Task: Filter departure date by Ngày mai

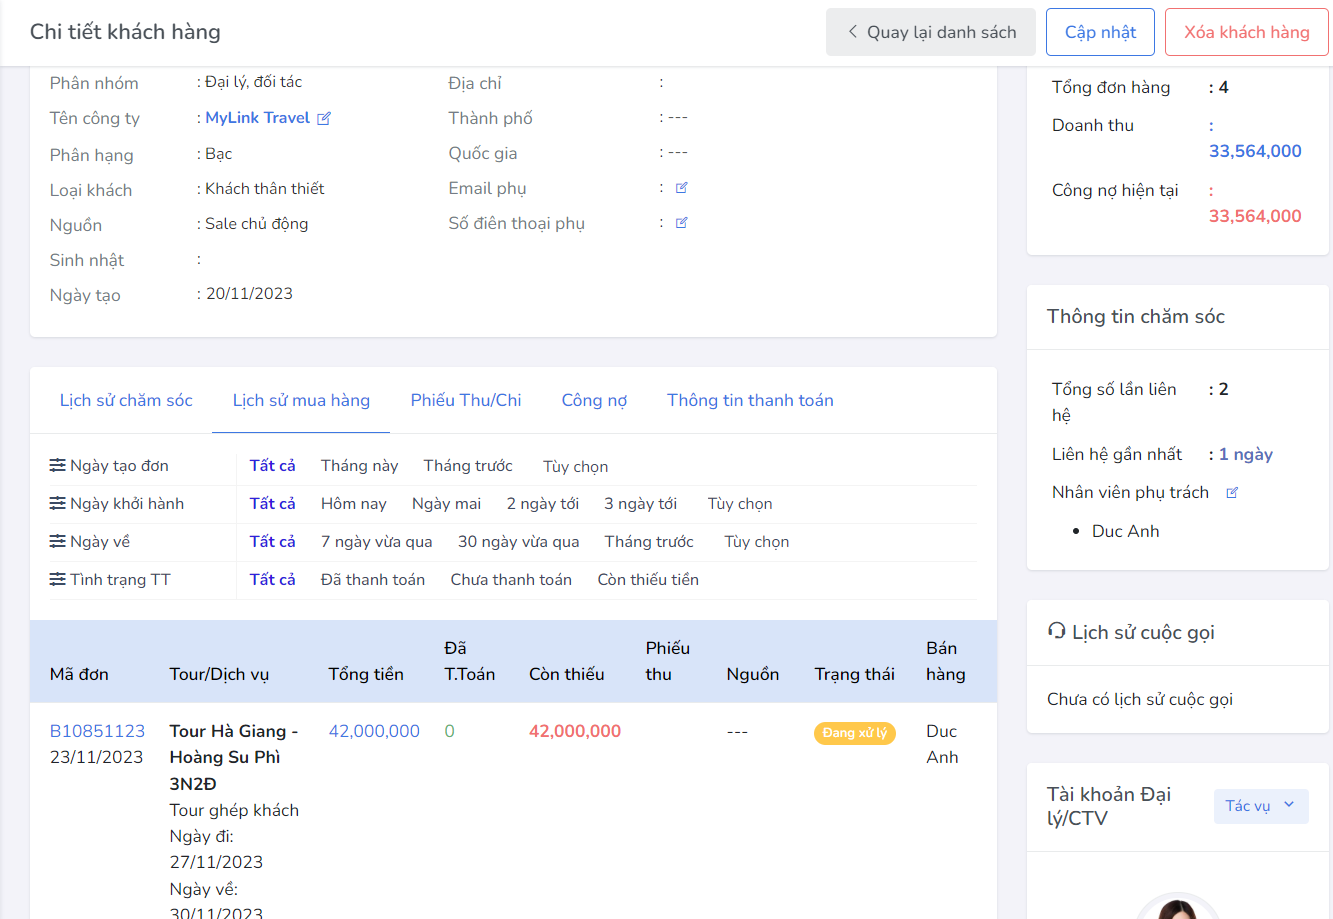Action: tap(446, 504)
